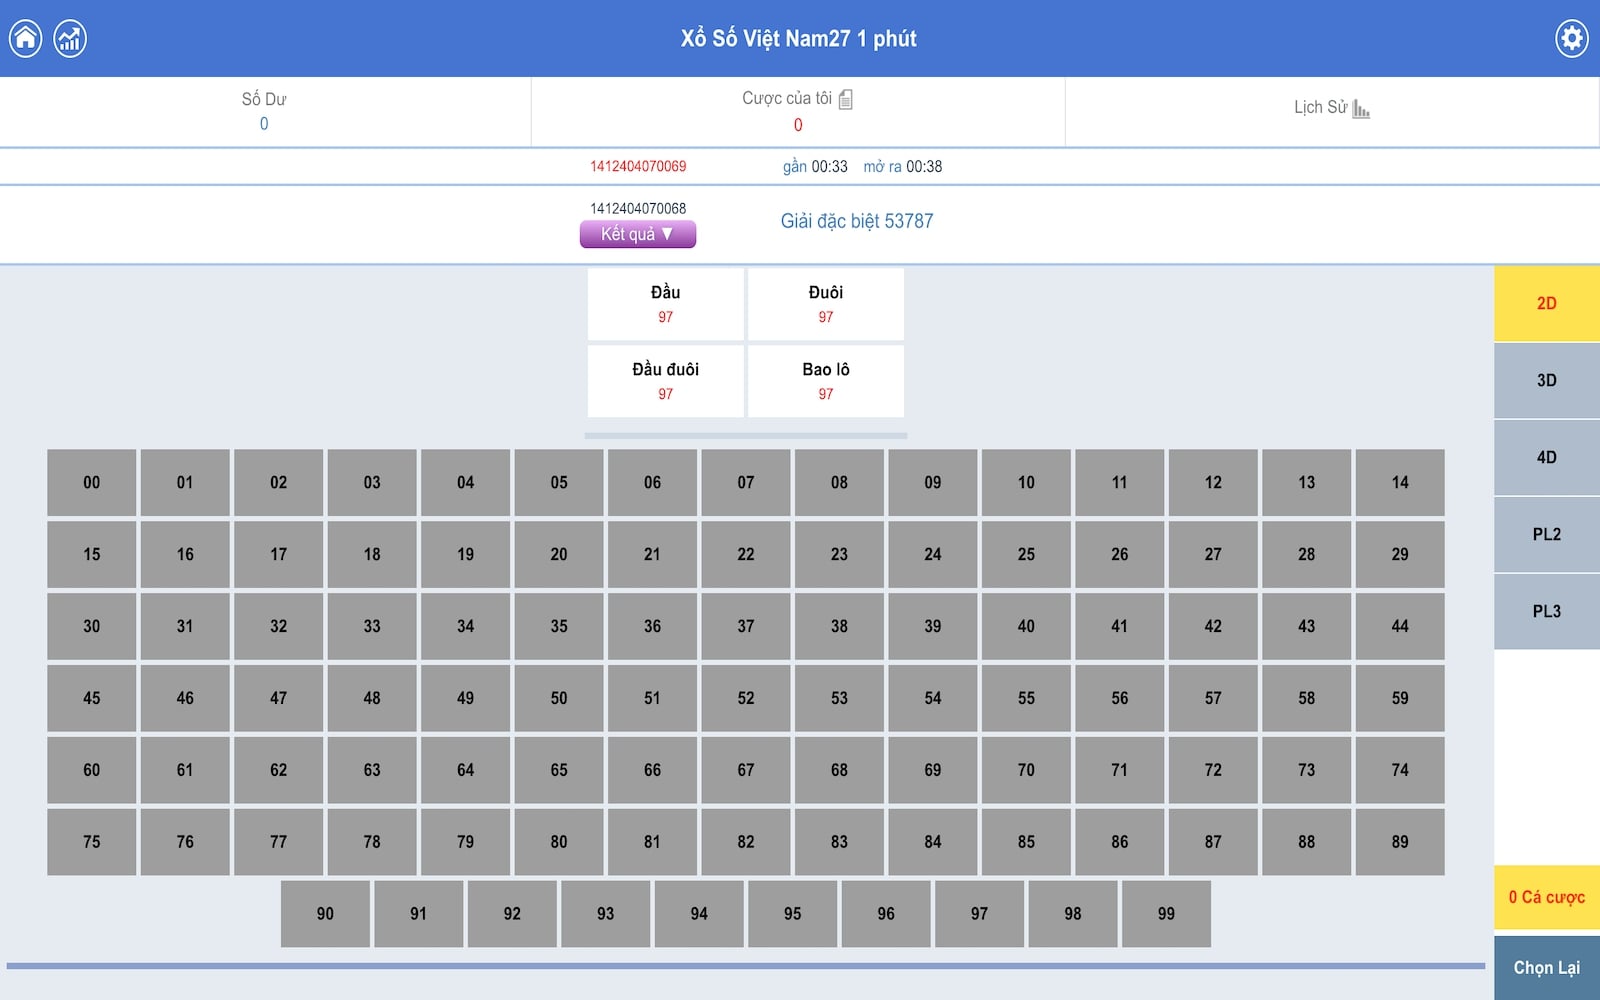Open the settings gear icon
The height and width of the screenshot is (1000, 1600).
(1572, 39)
